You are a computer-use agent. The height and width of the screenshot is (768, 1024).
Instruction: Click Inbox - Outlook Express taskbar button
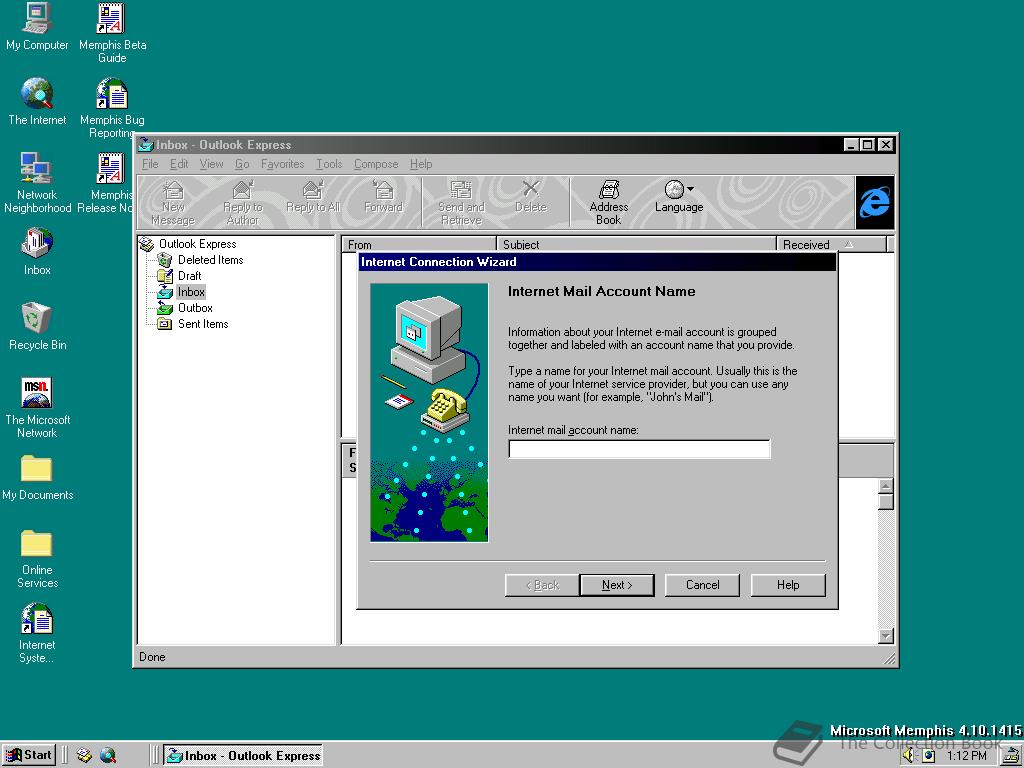pos(243,756)
